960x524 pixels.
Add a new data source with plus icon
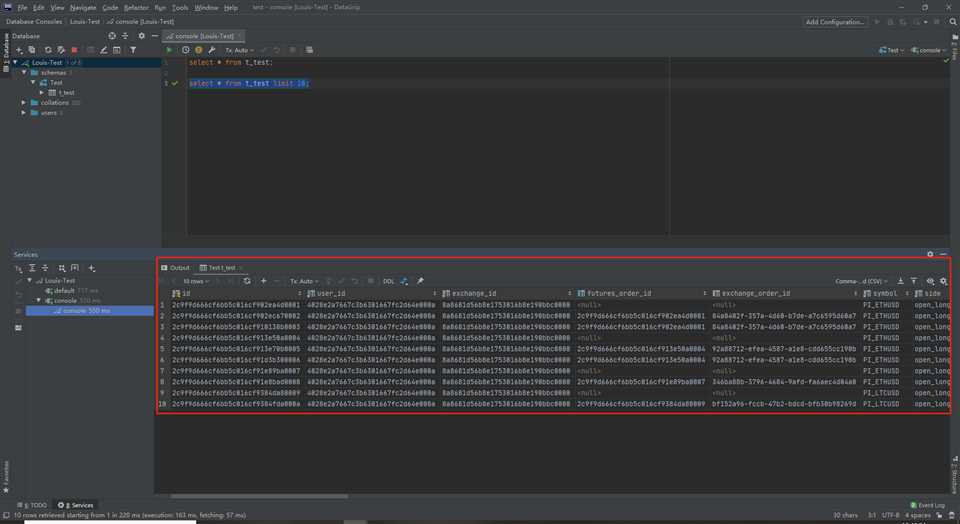tap(19, 50)
